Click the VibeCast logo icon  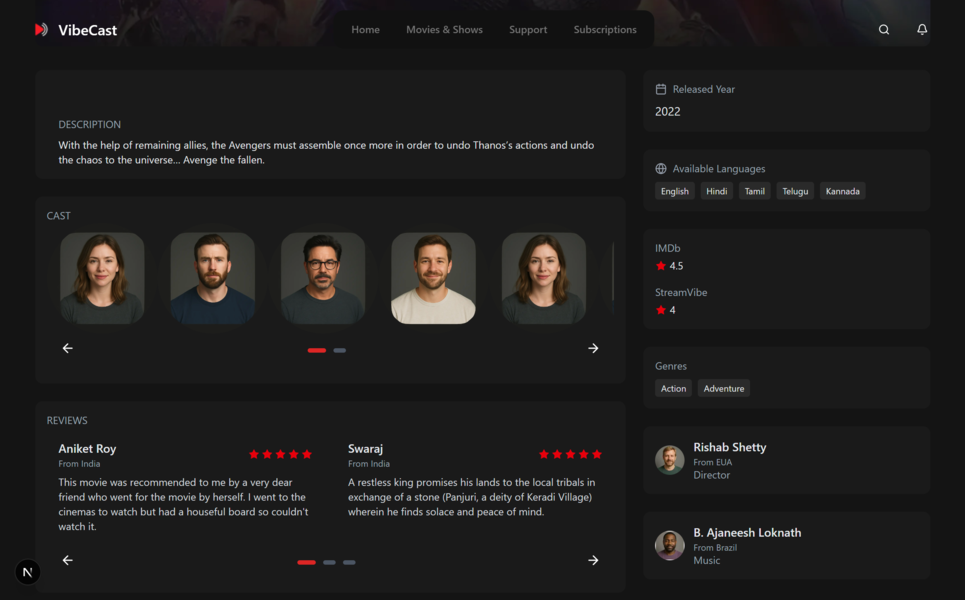point(41,30)
